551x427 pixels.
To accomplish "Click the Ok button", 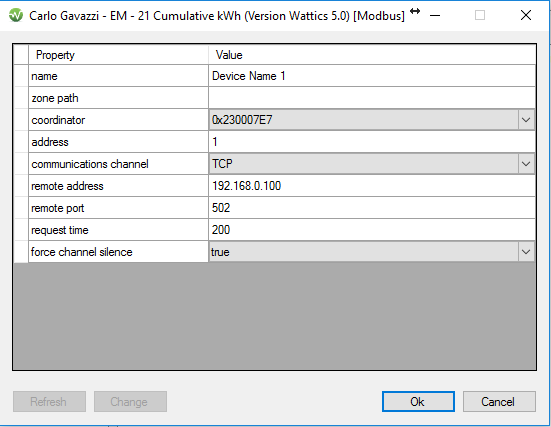I will (418, 401).
